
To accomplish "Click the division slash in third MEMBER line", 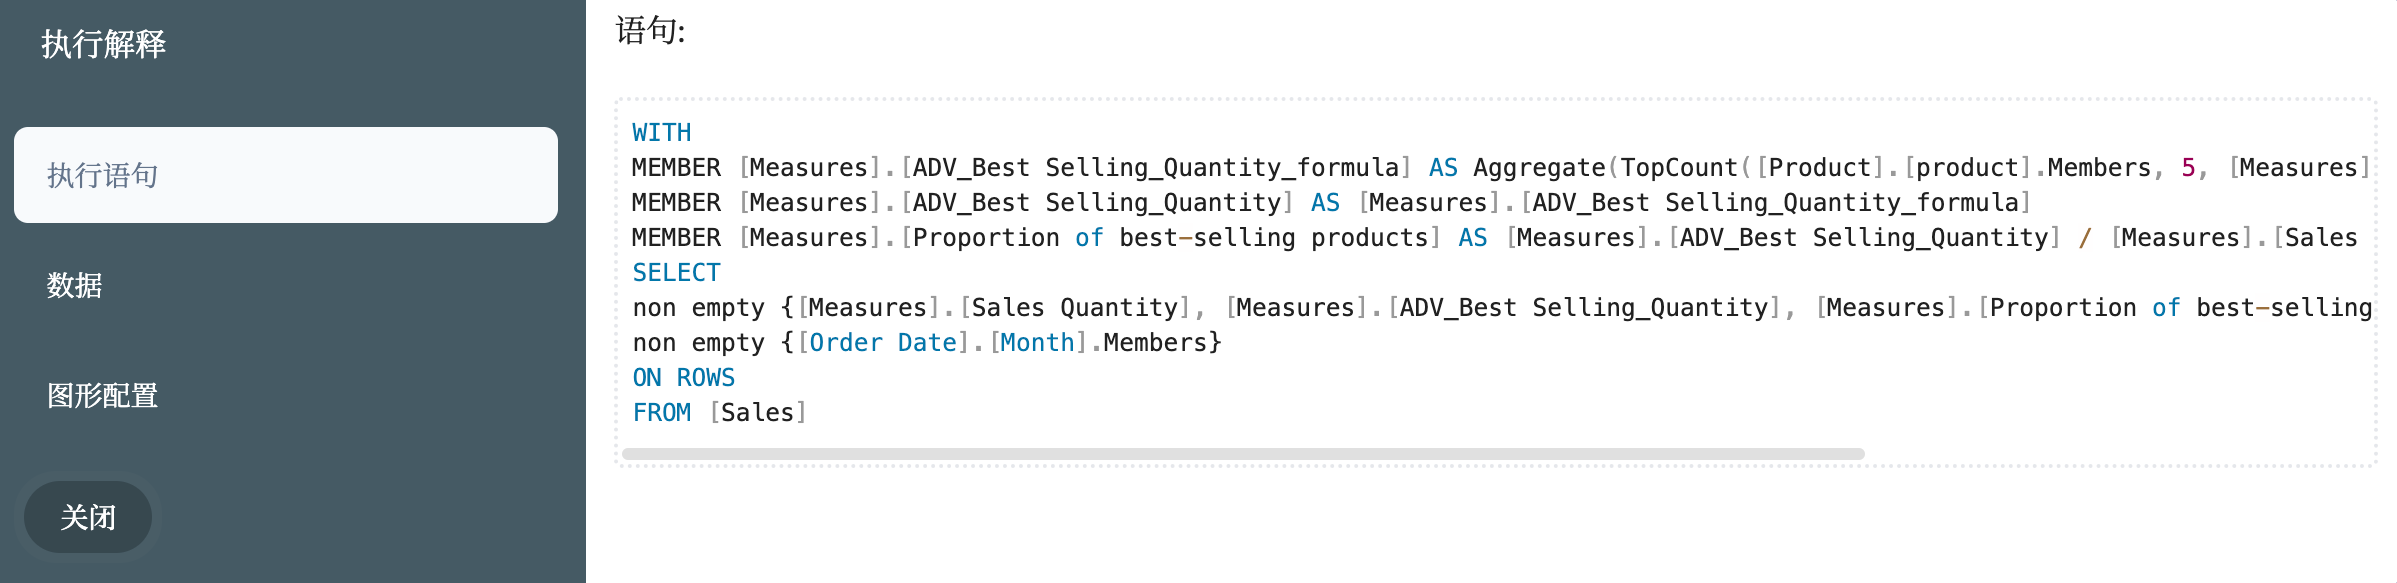I will [x=2085, y=238].
